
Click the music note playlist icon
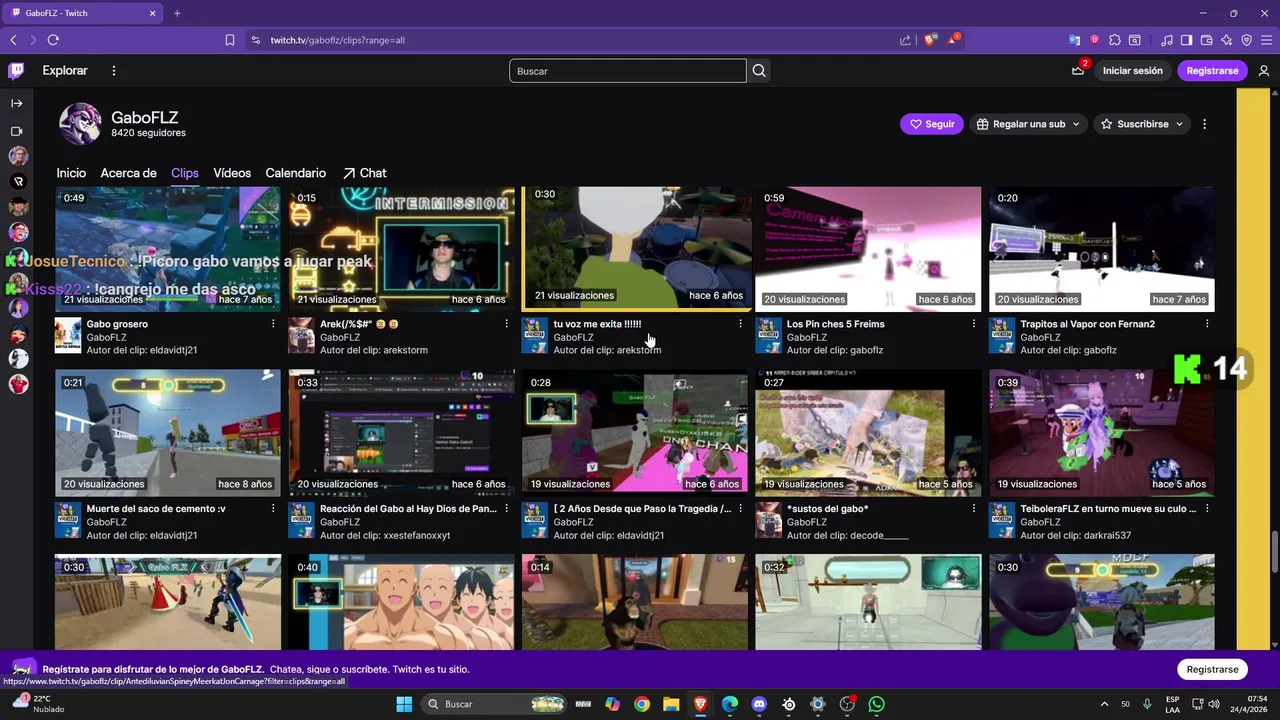(1167, 40)
